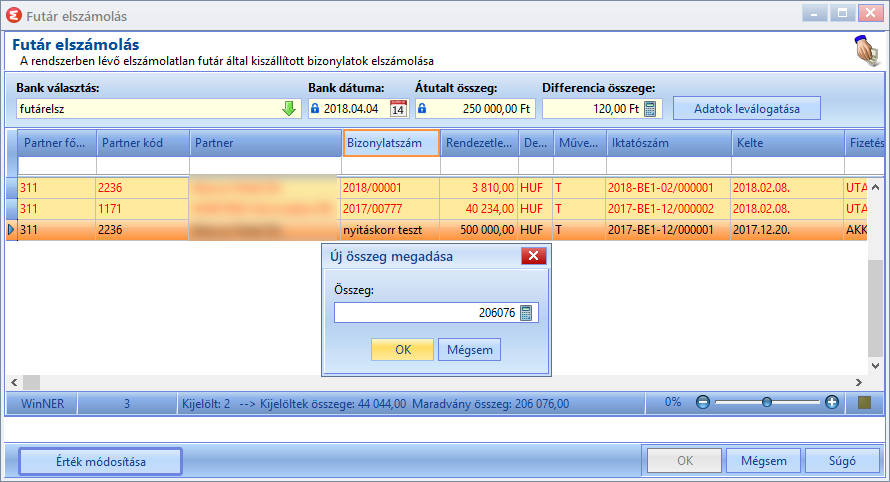Click filter cell under Bizonylatszám column
Image resolution: width=890 pixels, height=482 pixels.
391,166
